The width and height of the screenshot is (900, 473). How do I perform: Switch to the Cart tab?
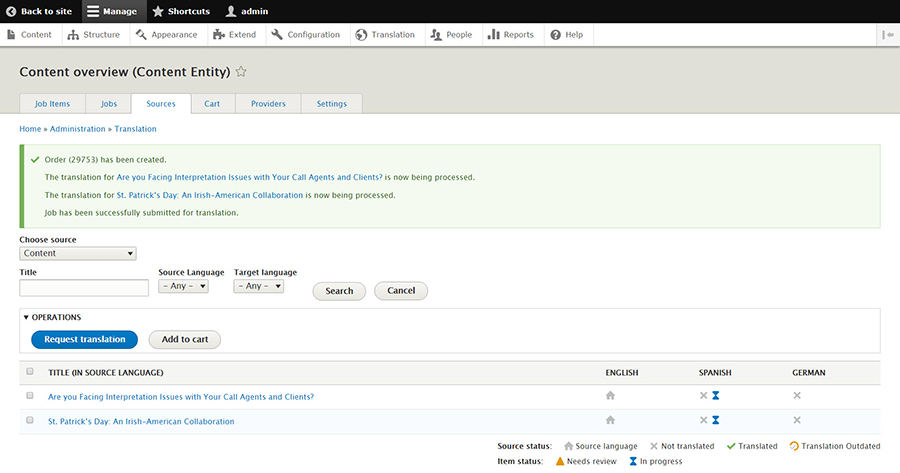tap(212, 104)
